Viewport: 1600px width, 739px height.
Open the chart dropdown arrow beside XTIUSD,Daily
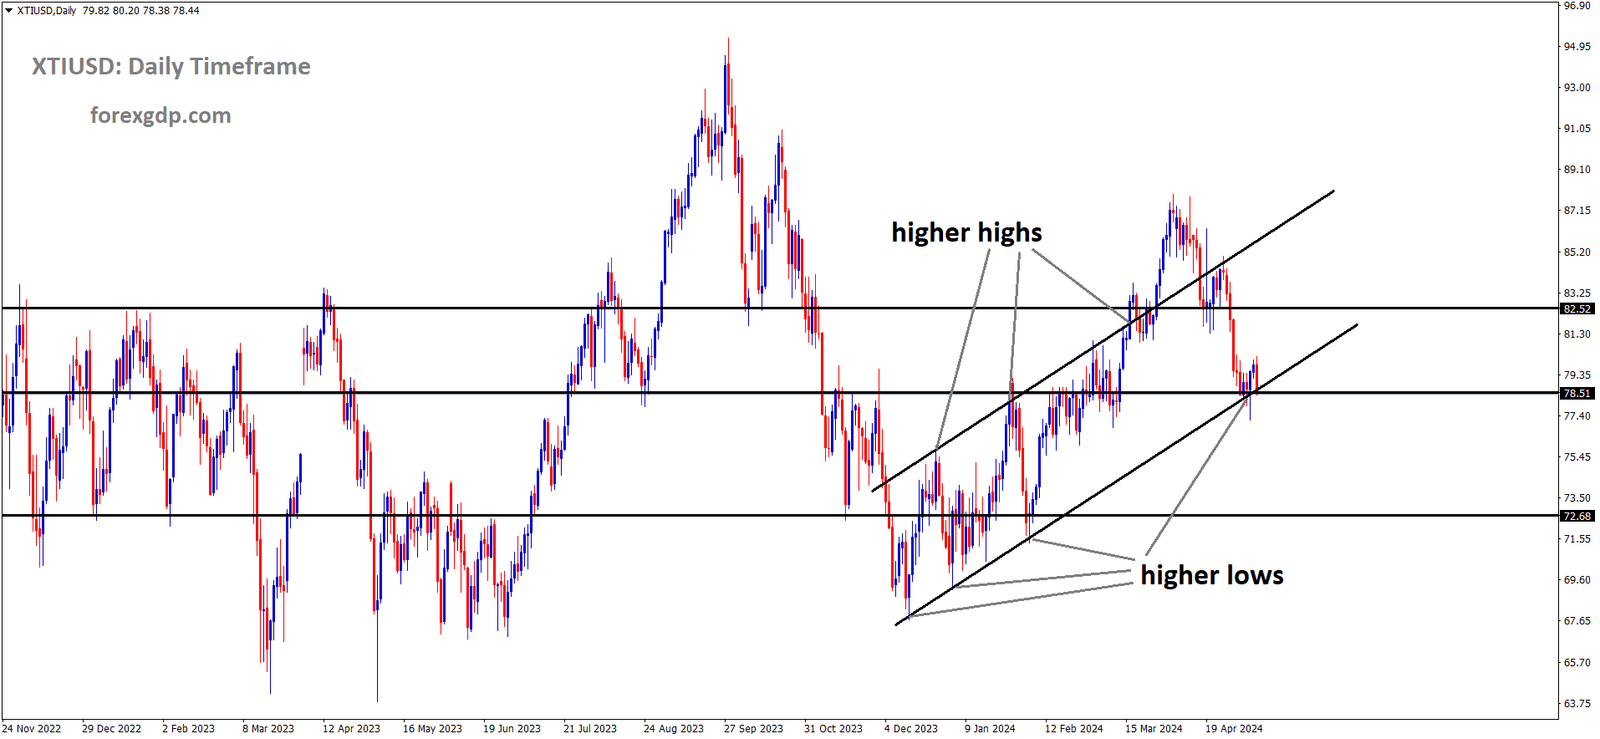click(x=9, y=11)
